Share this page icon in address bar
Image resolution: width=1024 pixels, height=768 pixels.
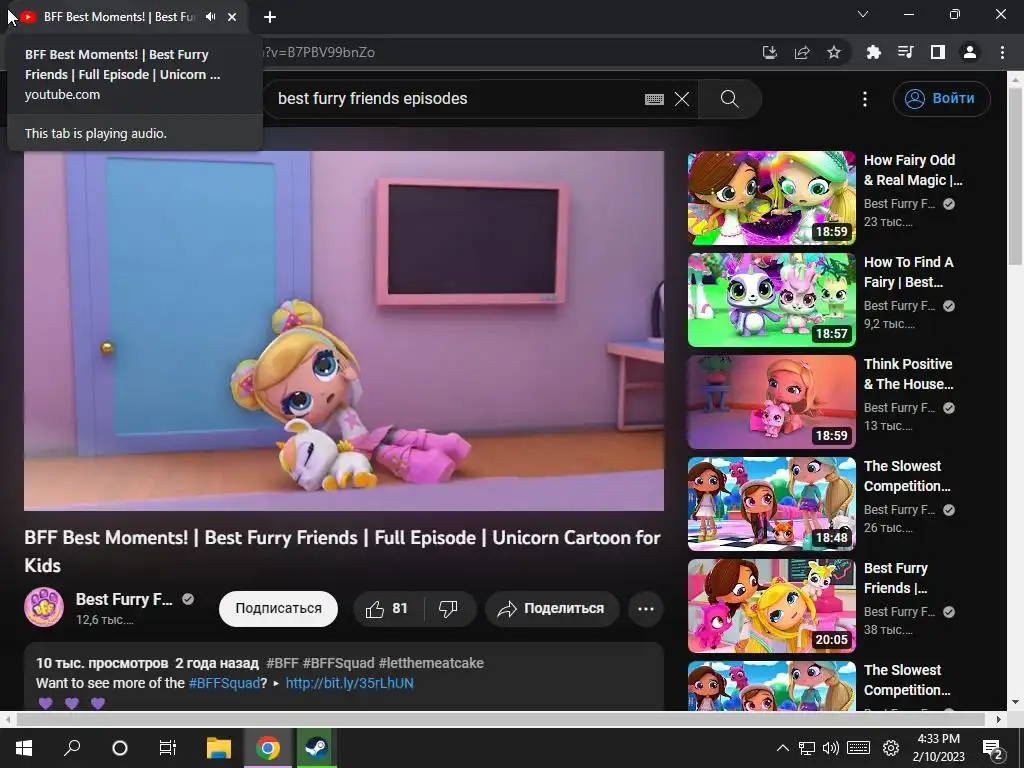click(x=802, y=52)
